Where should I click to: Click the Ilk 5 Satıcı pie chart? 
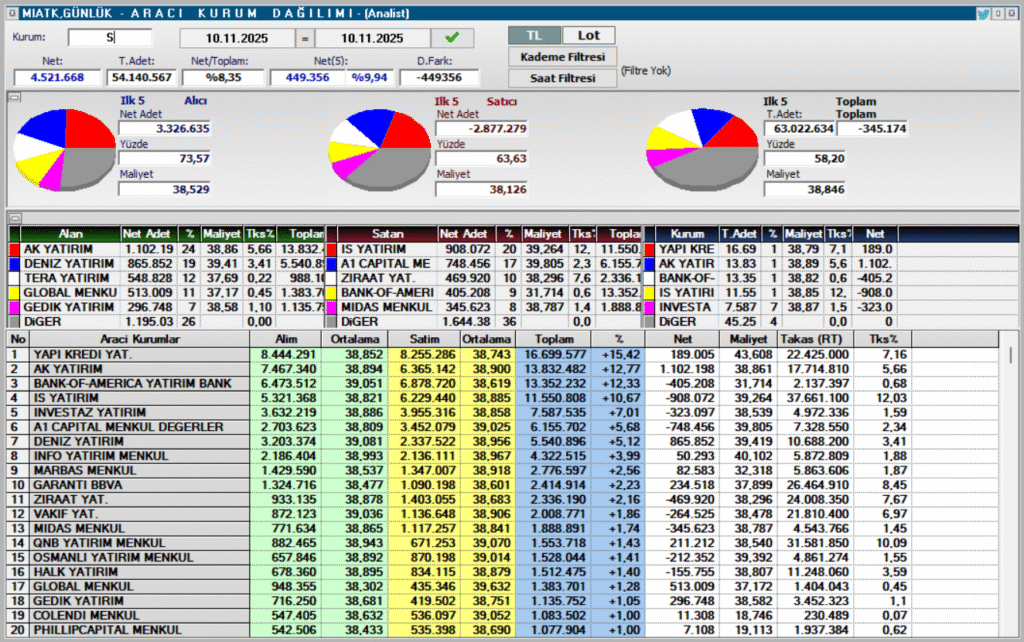[379, 150]
